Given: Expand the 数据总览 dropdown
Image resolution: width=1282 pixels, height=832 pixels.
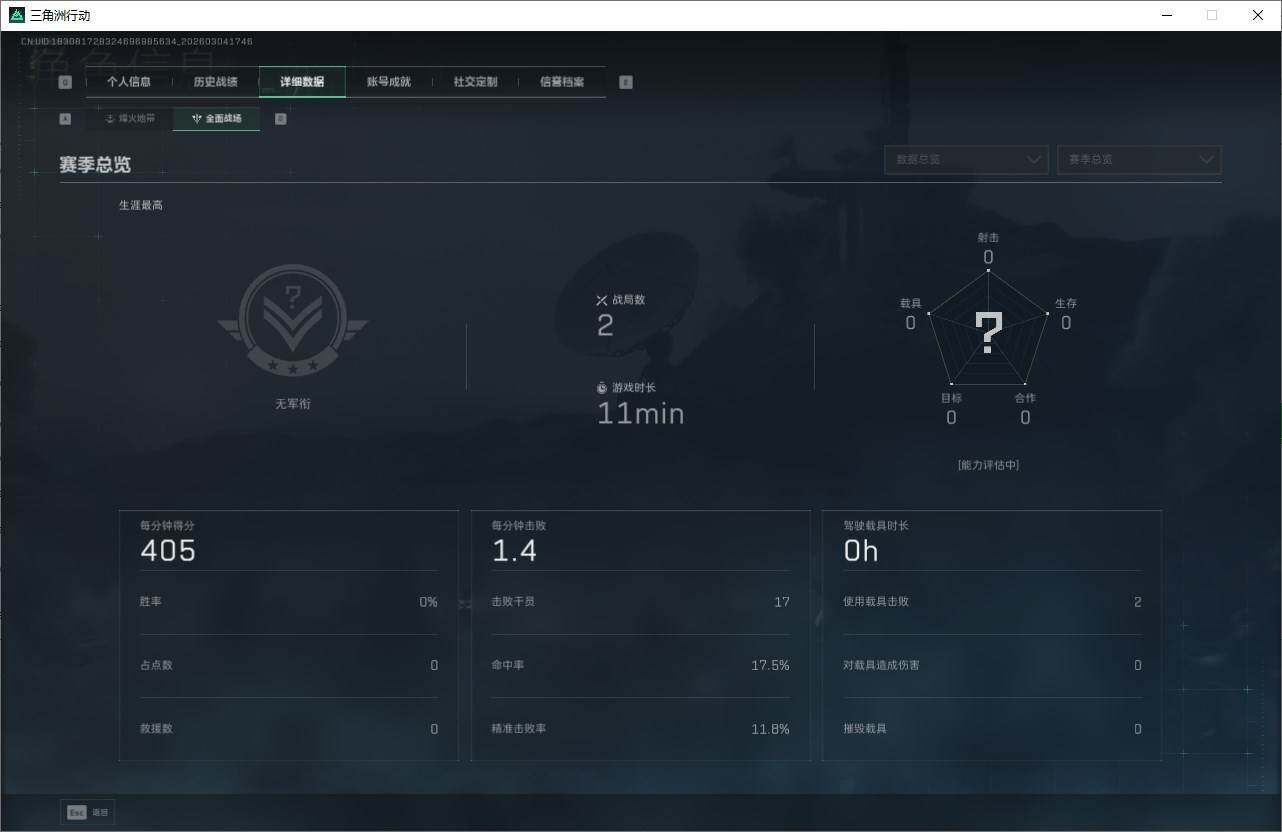Looking at the screenshot, I should (x=966, y=160).
